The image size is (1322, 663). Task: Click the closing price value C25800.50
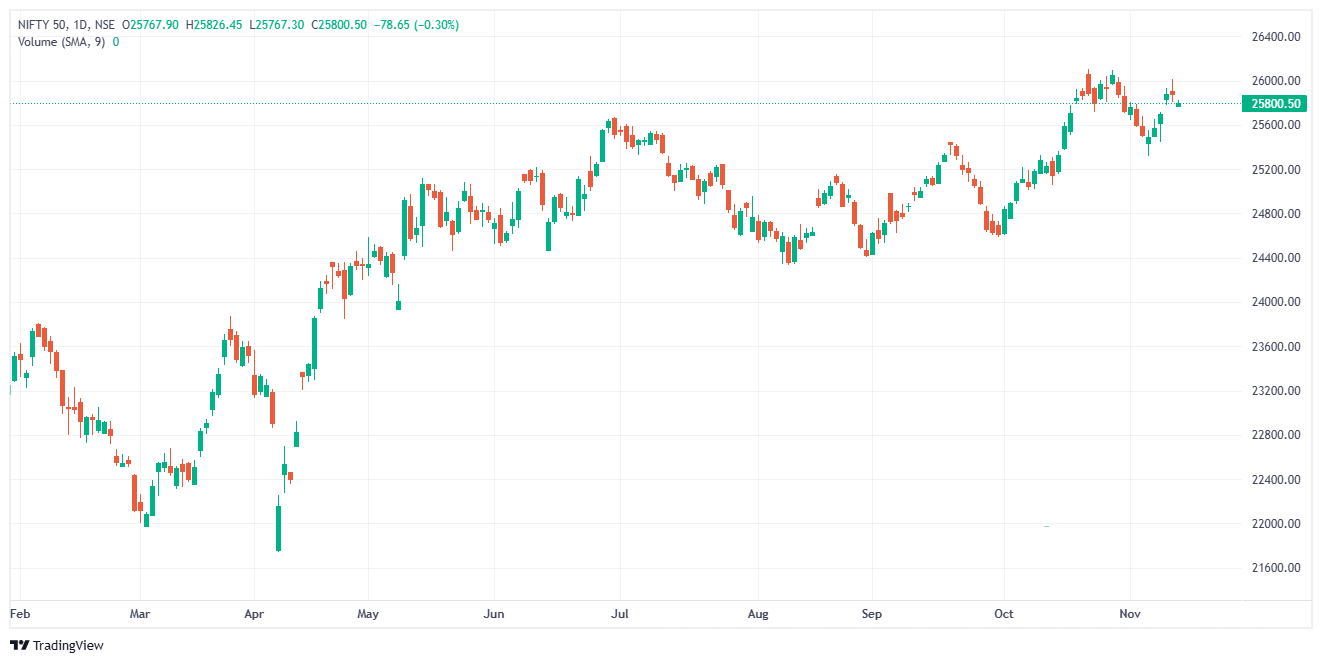[x=339, y=25]
